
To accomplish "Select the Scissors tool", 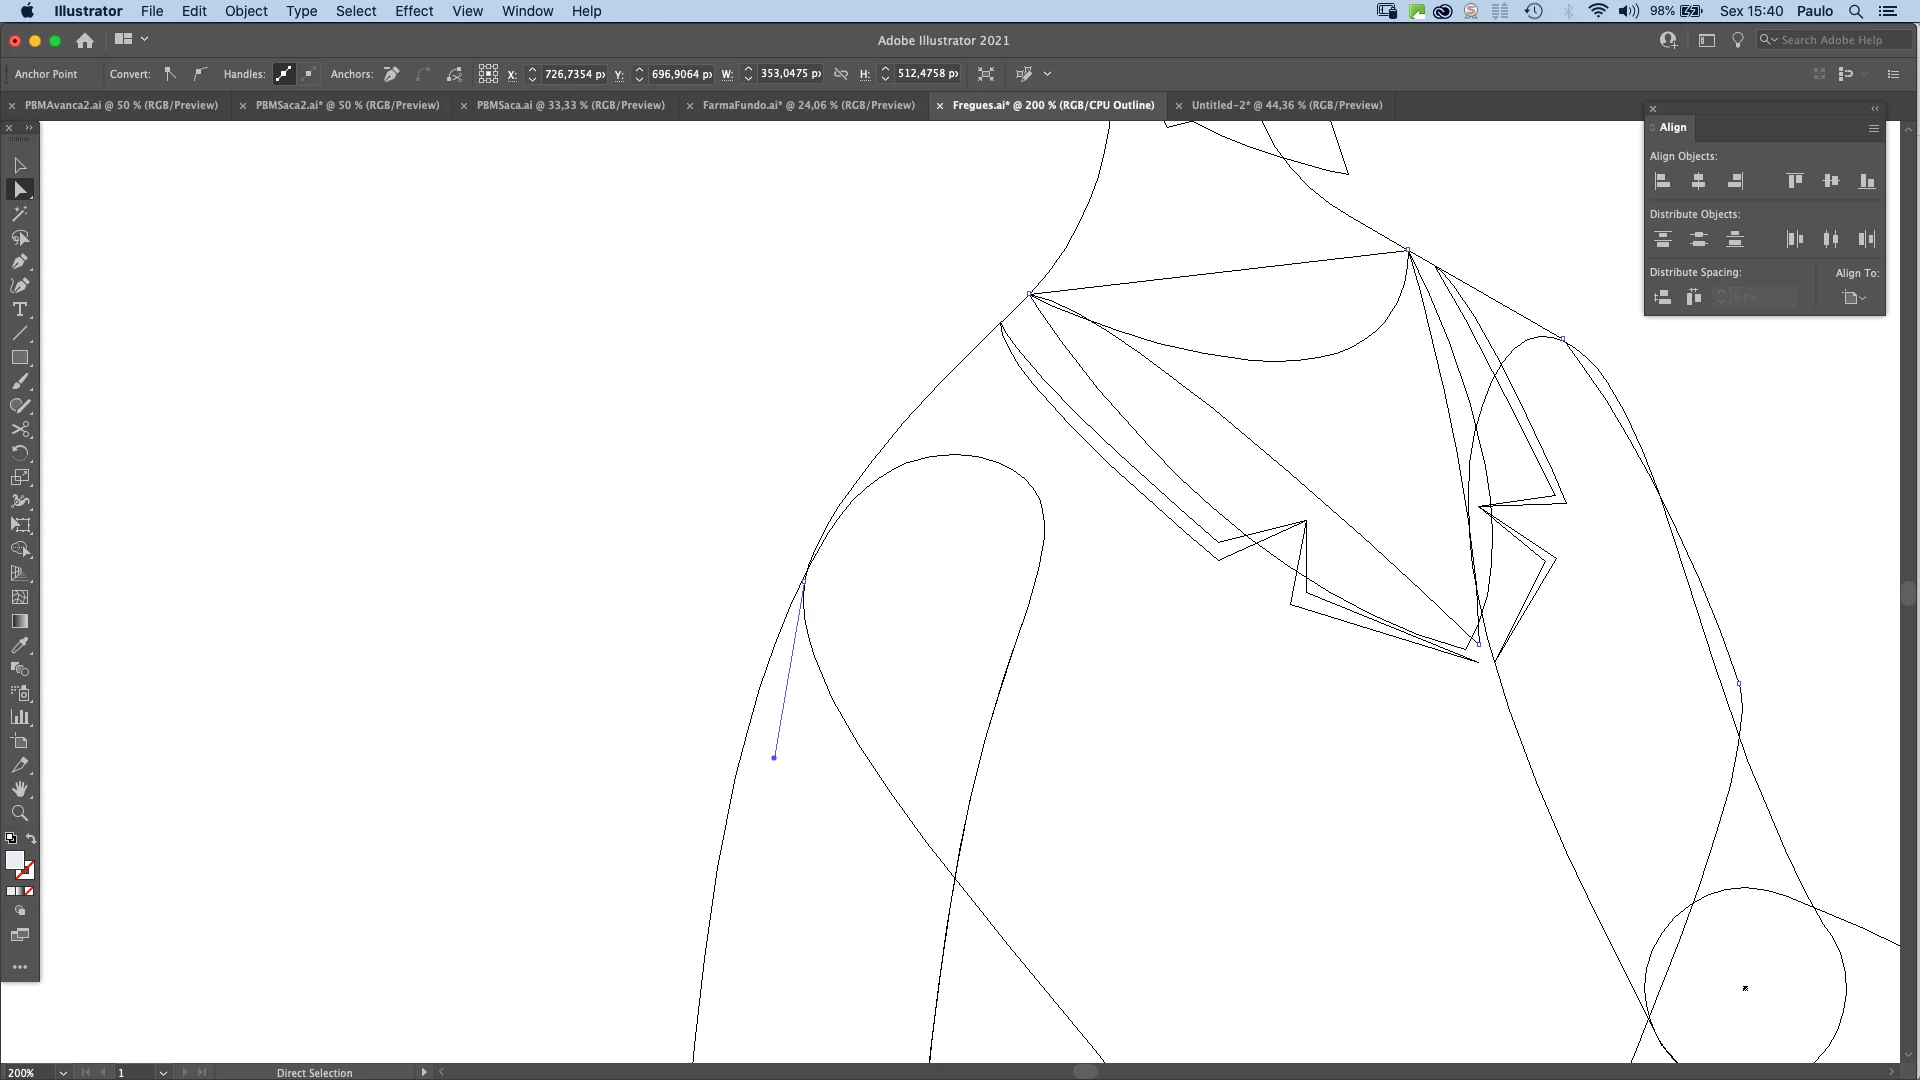I will (x=19, y=430).
